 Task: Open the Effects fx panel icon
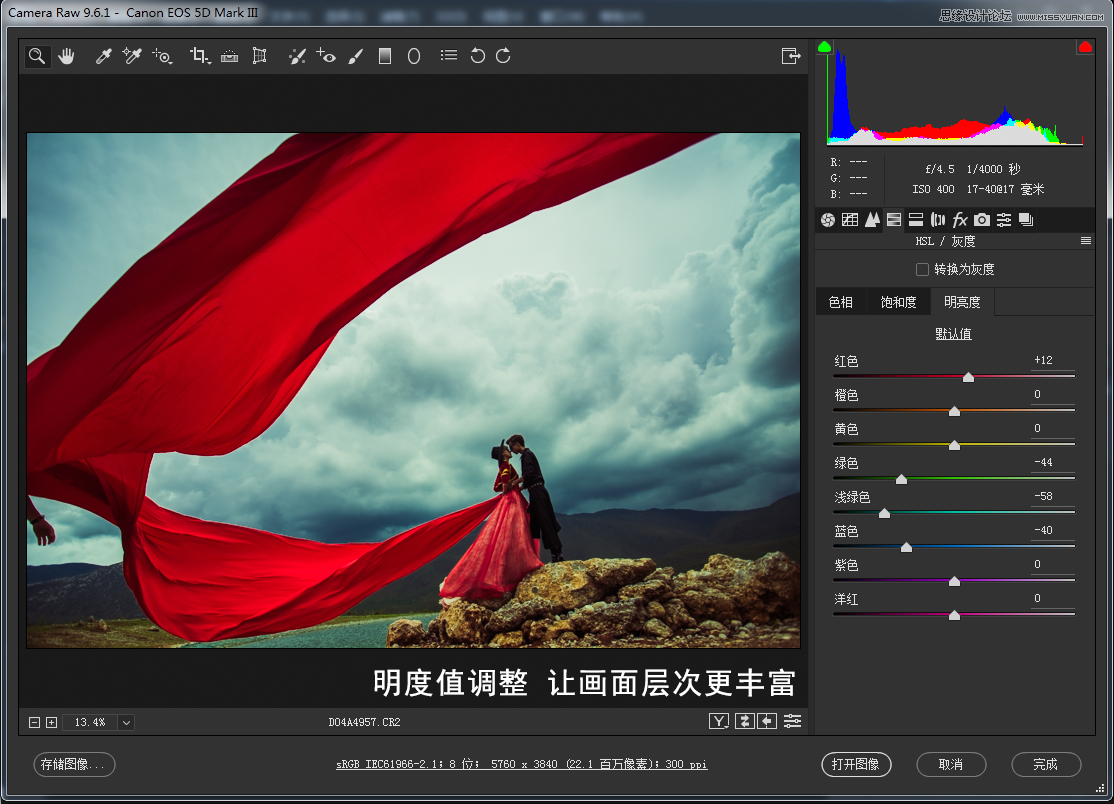960,220
